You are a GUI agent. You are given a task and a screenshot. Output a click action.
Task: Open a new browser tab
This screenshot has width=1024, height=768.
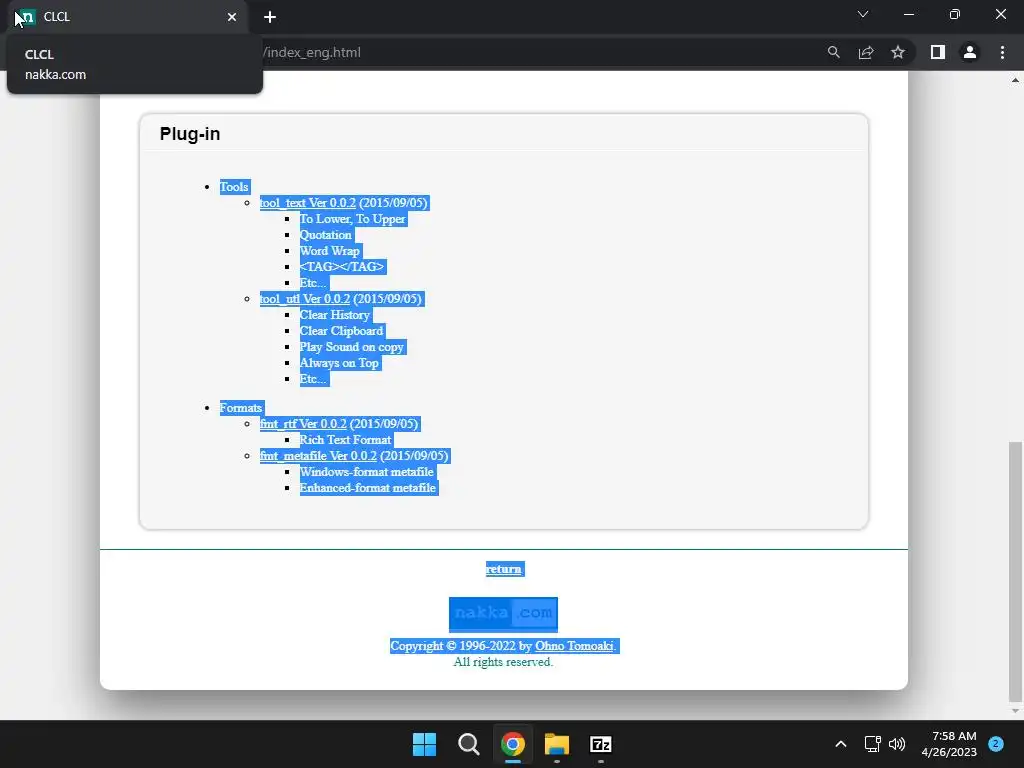tap(270, 17)
